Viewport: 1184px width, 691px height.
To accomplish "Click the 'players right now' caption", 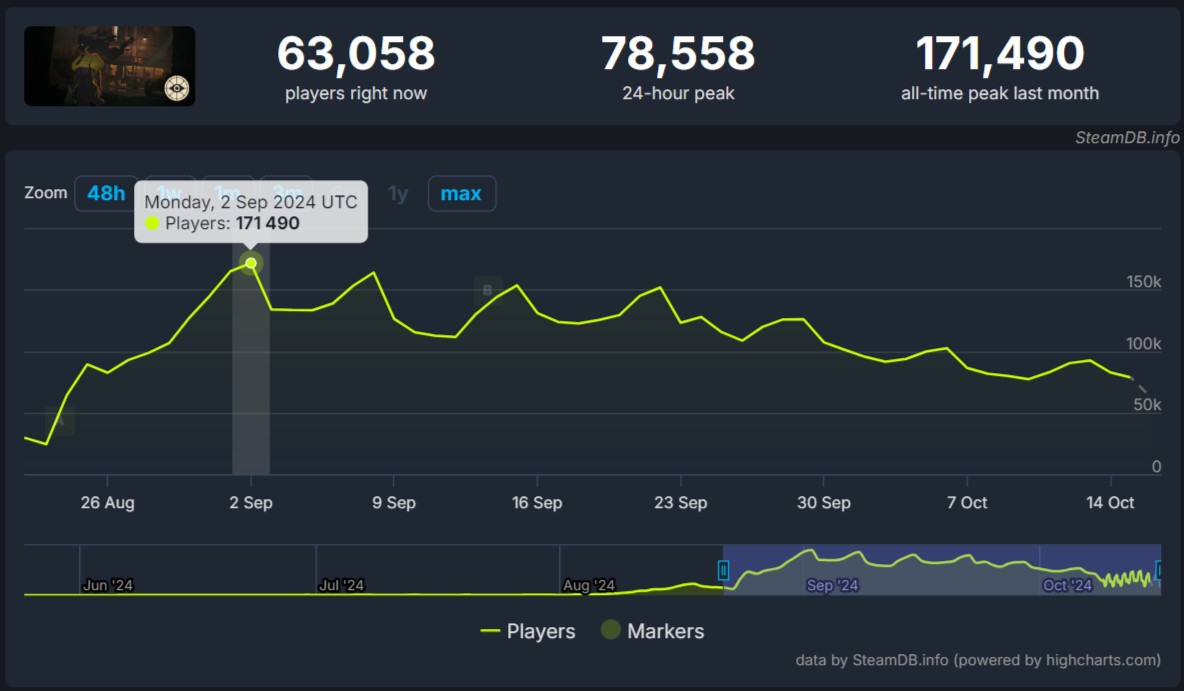I will (x=356, y=93).
